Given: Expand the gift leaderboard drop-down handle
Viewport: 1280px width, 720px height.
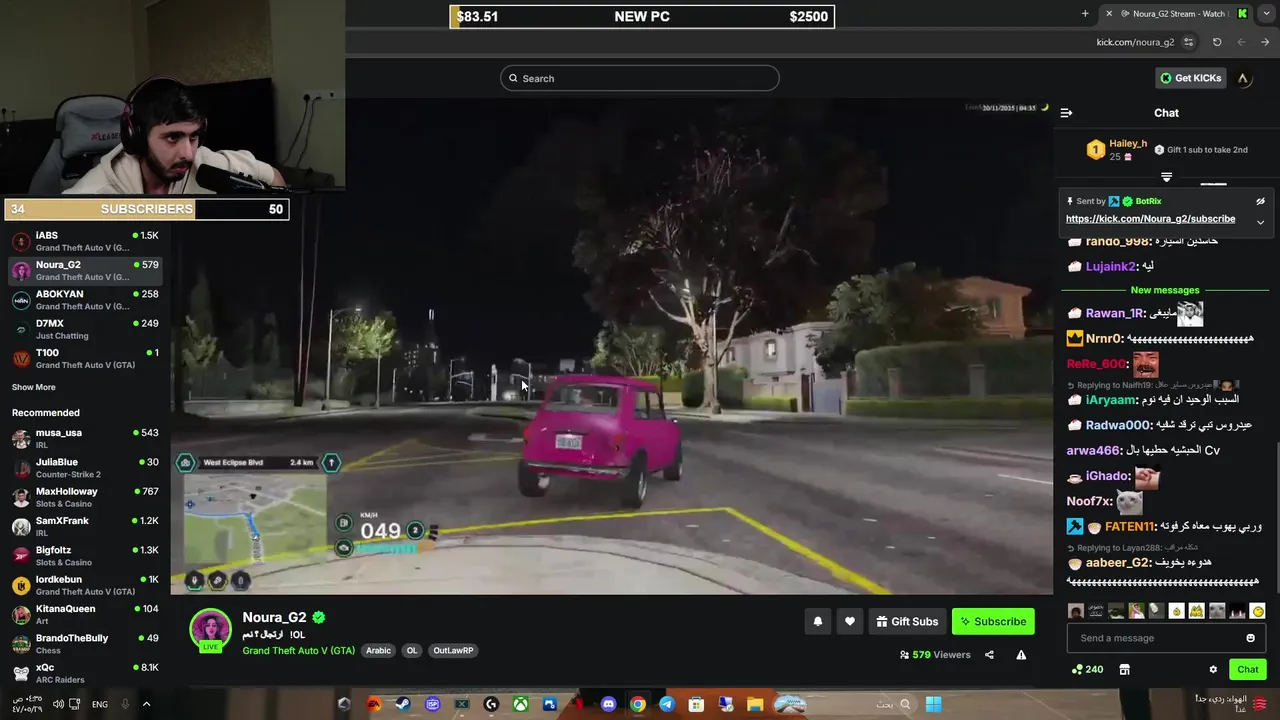Looking at the screenshot, I should tap(1166, 176).
